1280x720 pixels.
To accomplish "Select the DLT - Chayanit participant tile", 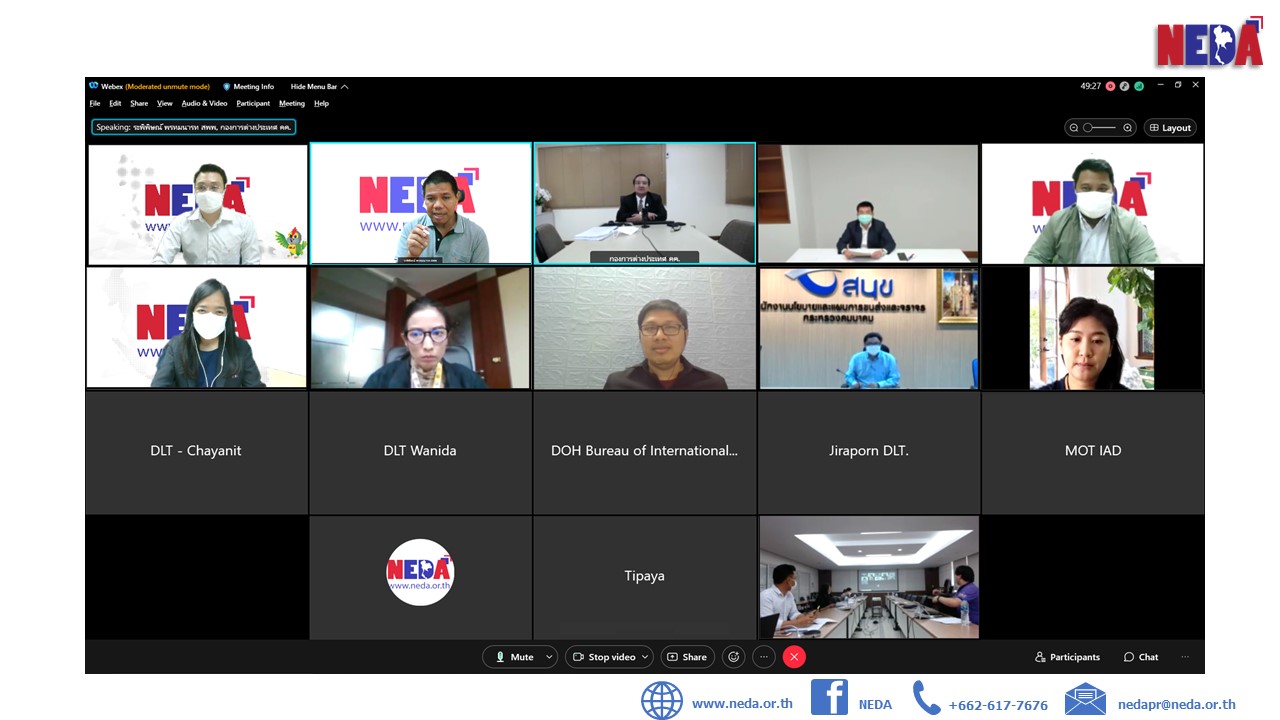I will 196,452.
